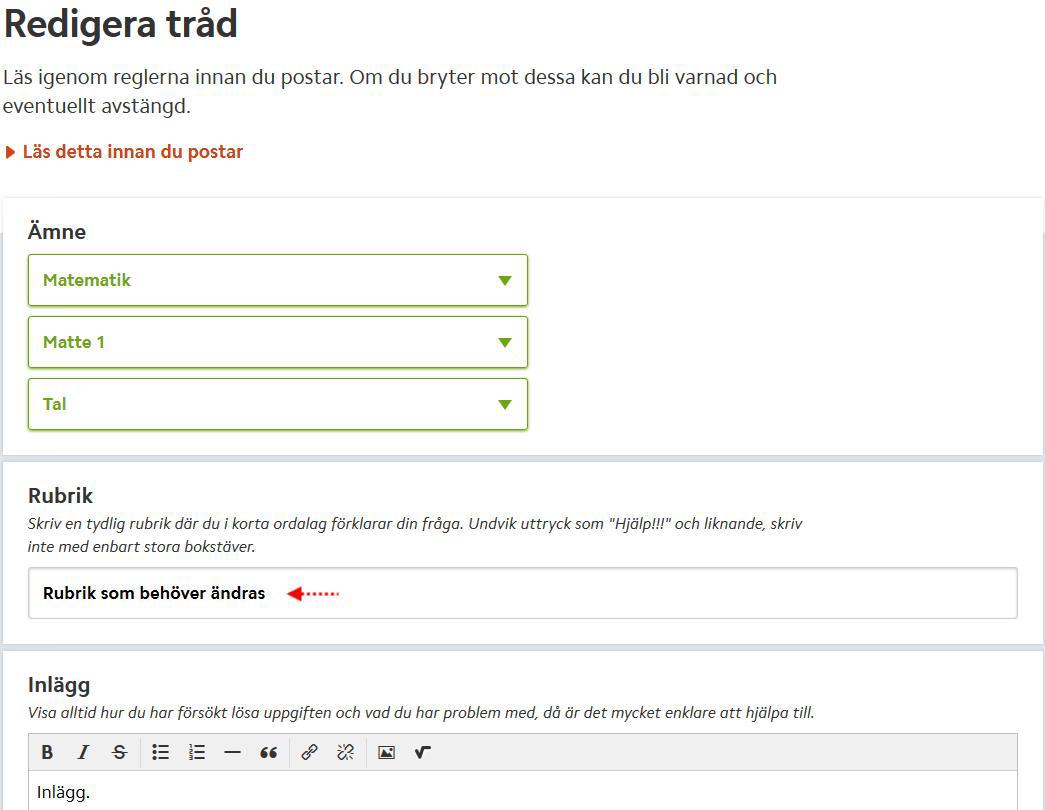Click the red triangle beside Läs detta
The width and height of the screenshot is (1045, 810).
(11, 152)
